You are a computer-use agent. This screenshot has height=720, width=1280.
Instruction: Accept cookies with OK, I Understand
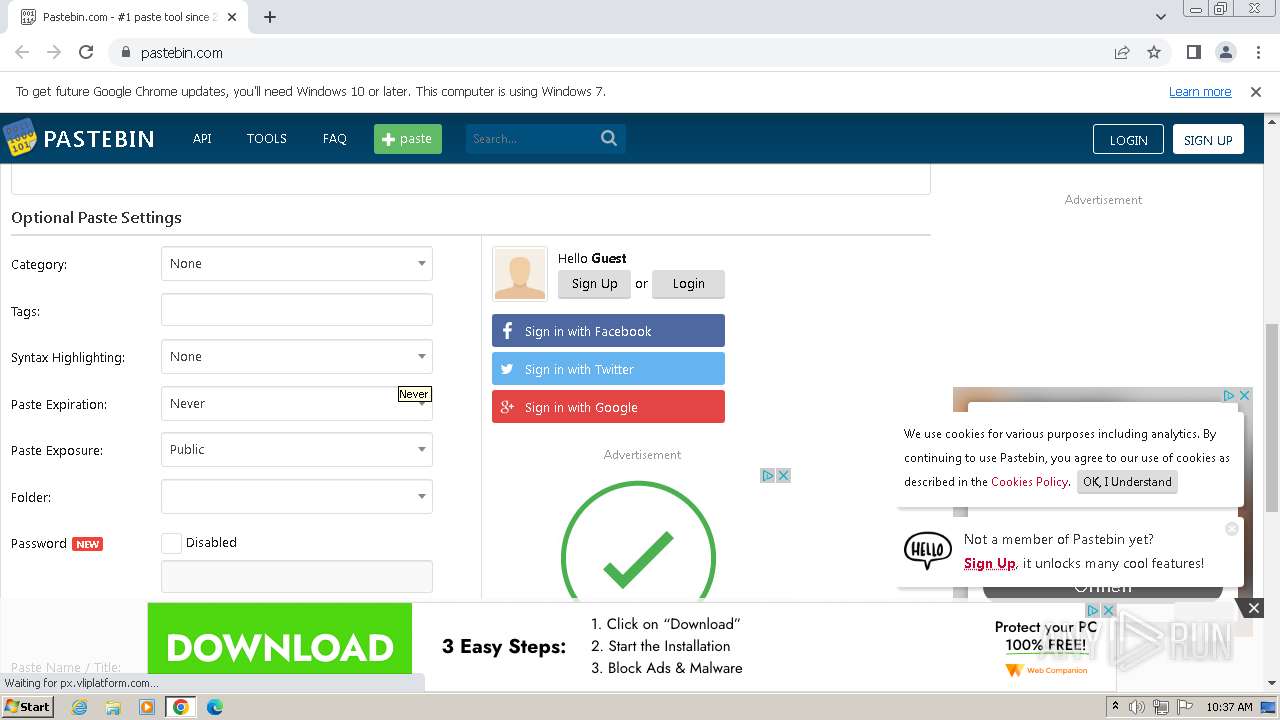(1127, 482)
